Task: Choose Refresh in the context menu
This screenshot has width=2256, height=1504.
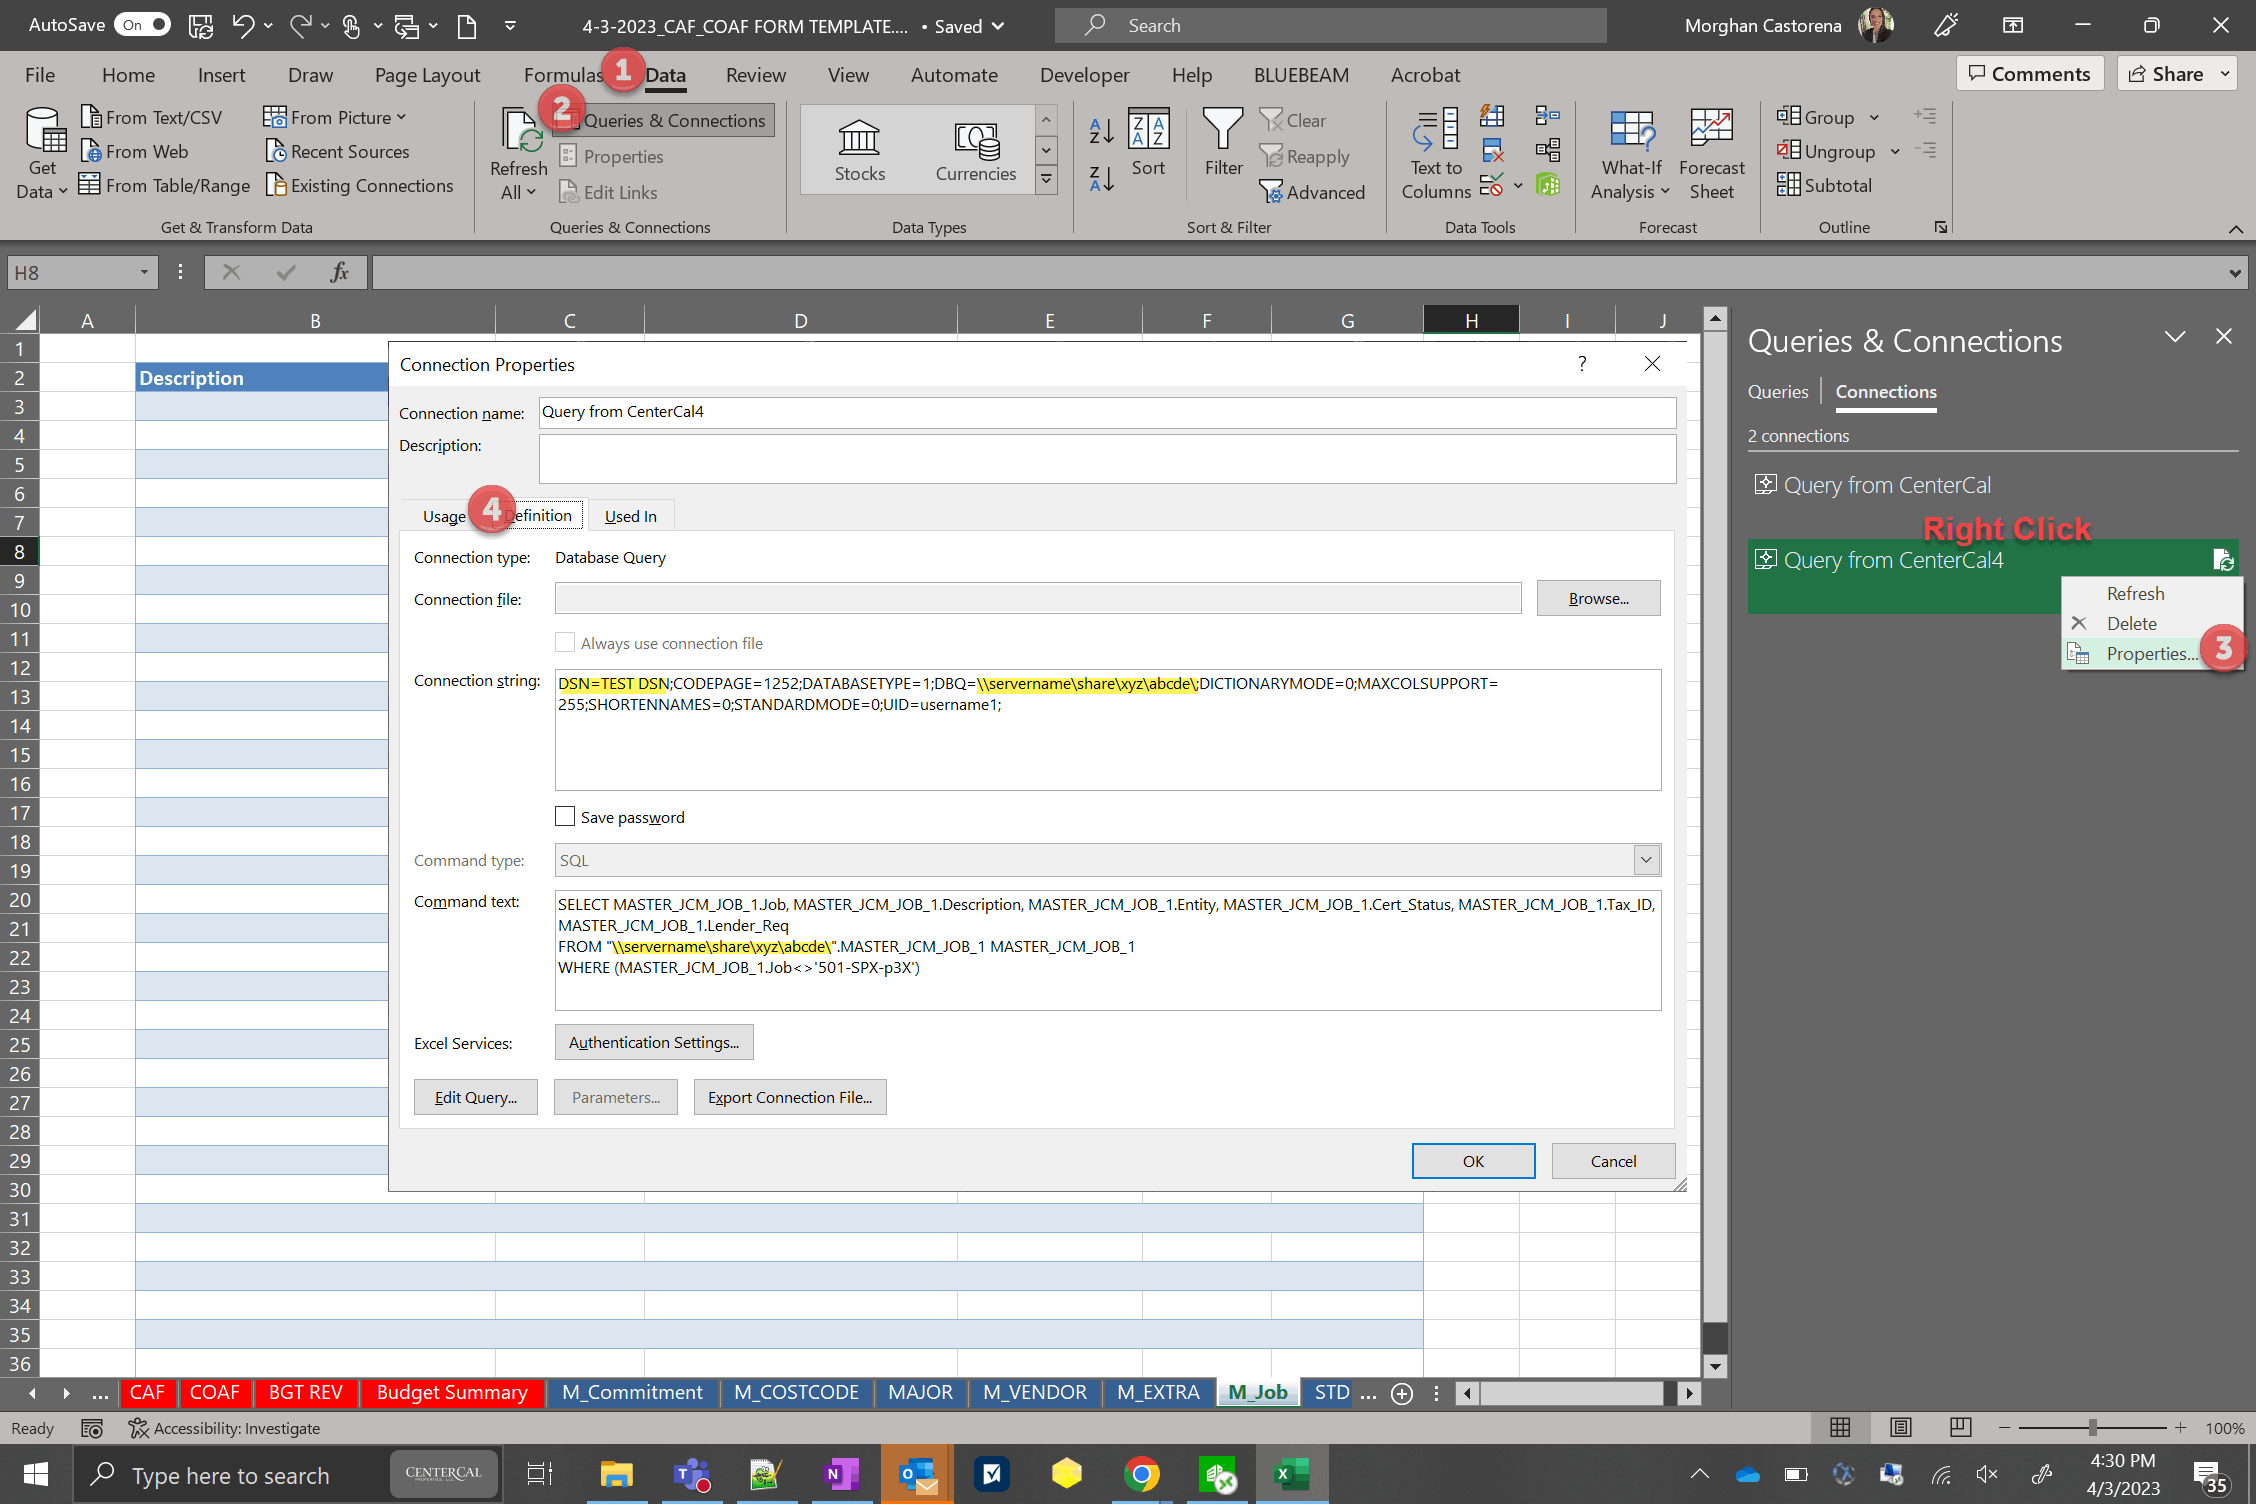Action: coord(2135,593)
